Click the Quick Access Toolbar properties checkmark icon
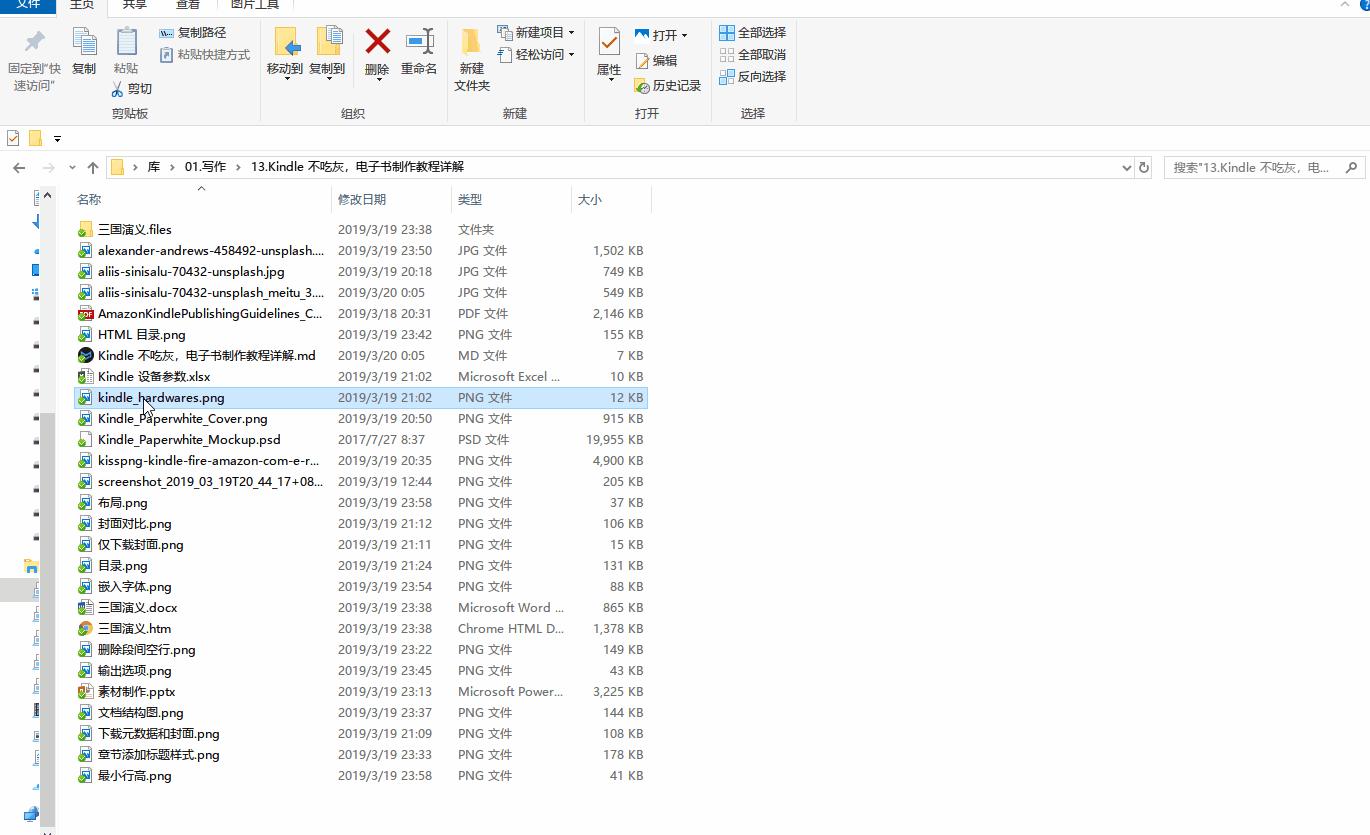 (x=13, y=138)
